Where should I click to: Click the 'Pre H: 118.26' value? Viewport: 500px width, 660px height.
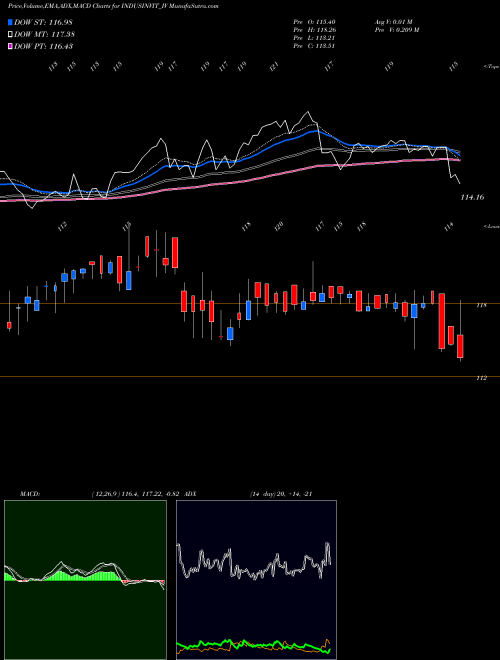314,30
